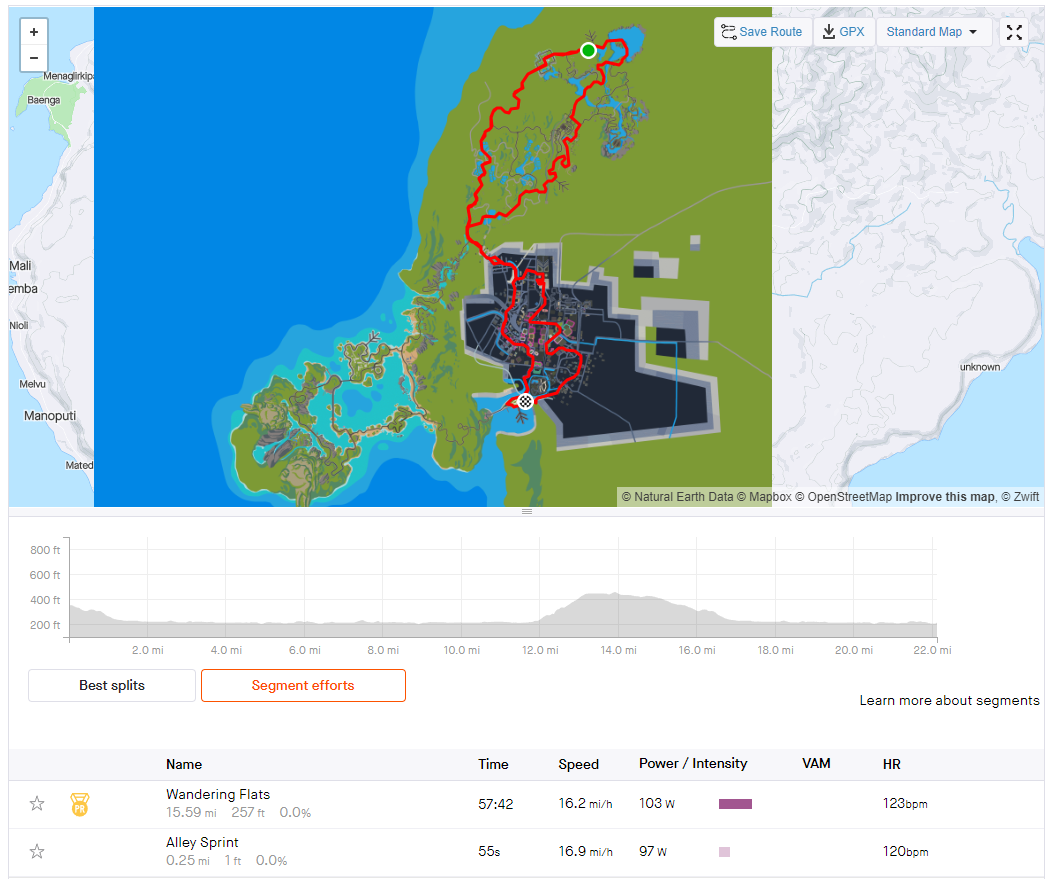Viewport: 1047px width, 879px height.
Task: Click the 123bpm heart rate value
Action: tap(905, 804)
